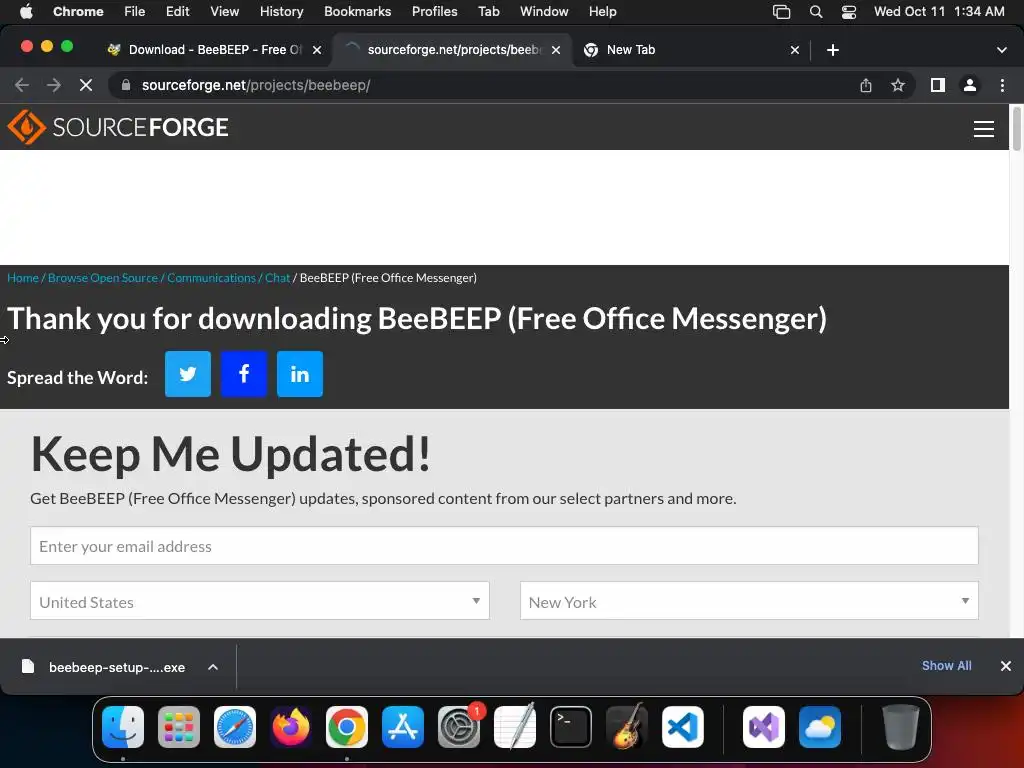Open the Chrome share icon
Screen dimensions: 1024x768
(x=866, y=85)
